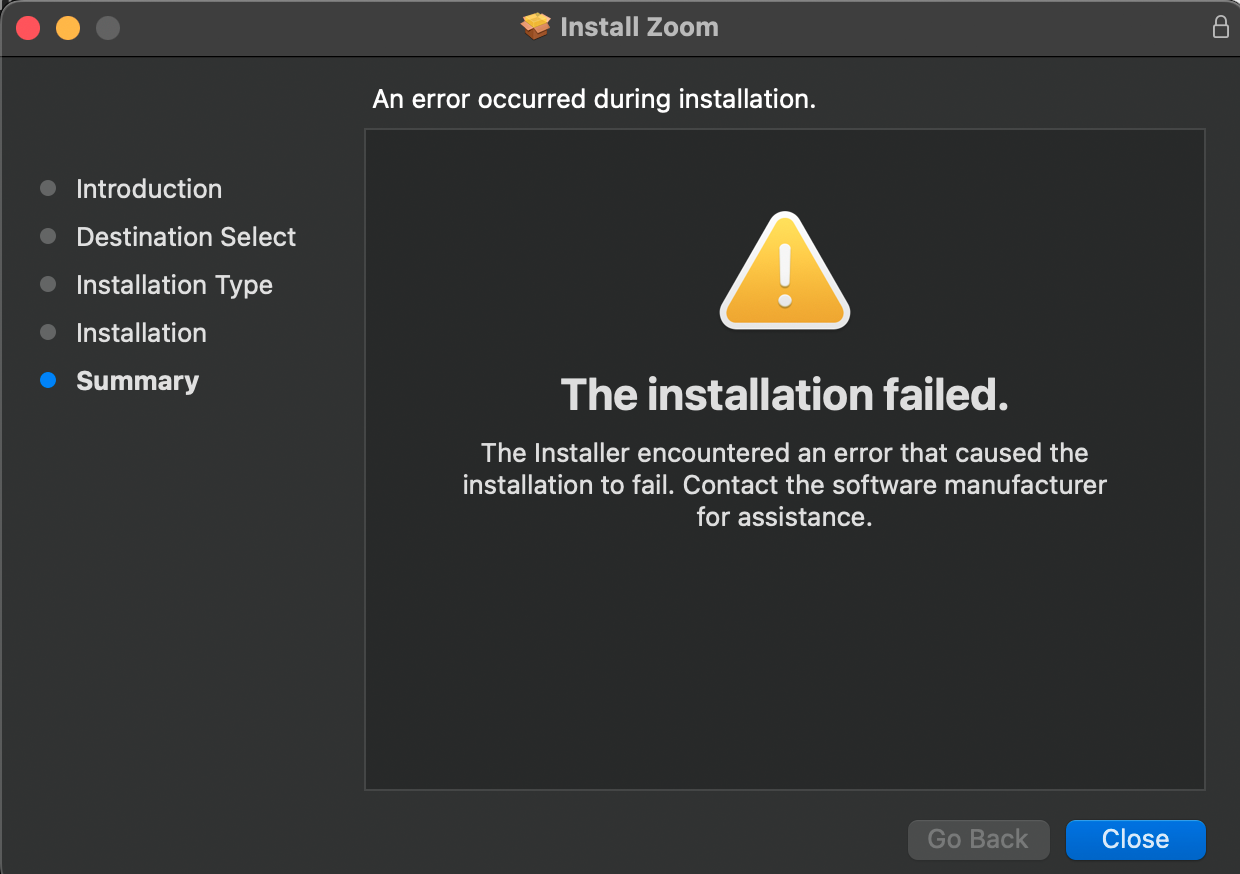This screenshot has width=1240, height=874.
Task: Select the Installation step label in sidebar
Action: click(141, 333)
